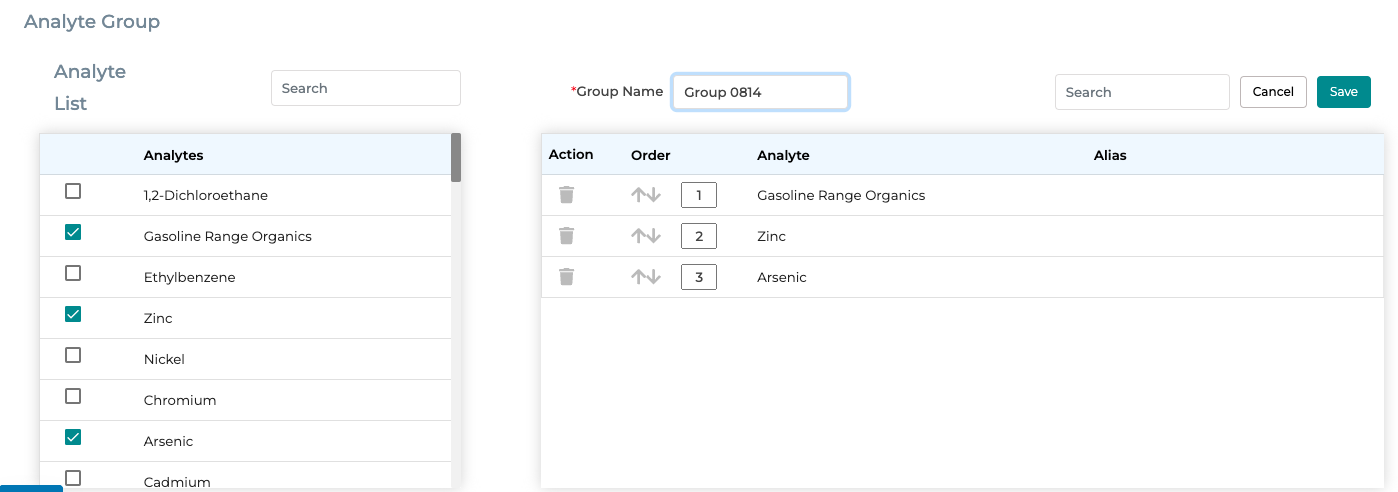Click trash icon for Zinc row
The height and width of the screenshot is (492, 1398).
566,236
